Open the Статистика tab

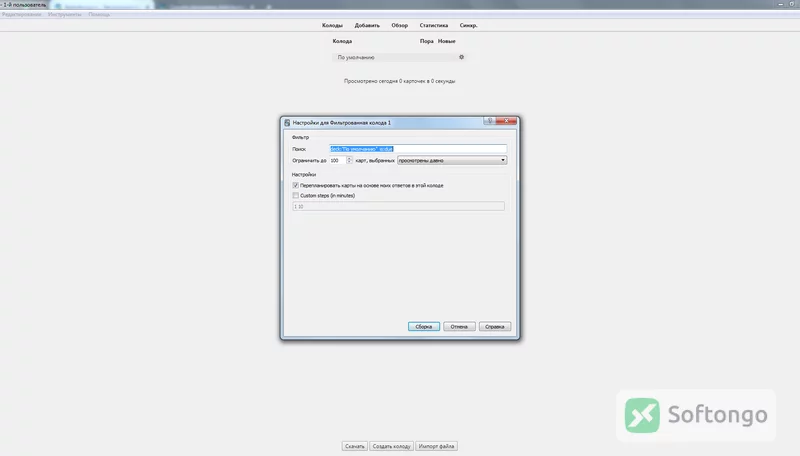pyautogui.click(x=434, y=25)
